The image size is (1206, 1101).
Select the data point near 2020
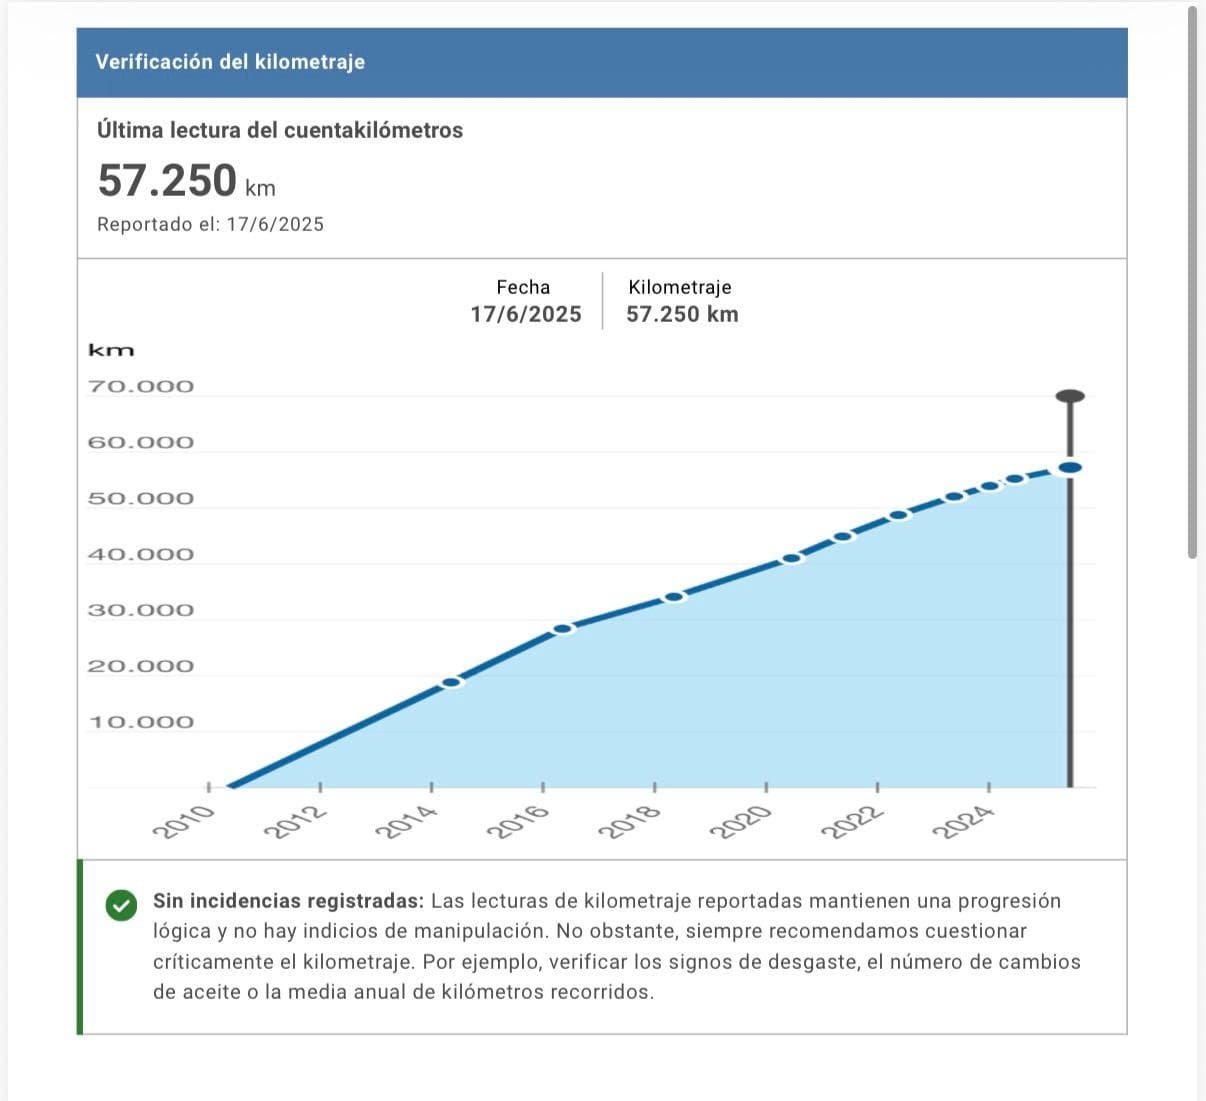pos(792,558)
